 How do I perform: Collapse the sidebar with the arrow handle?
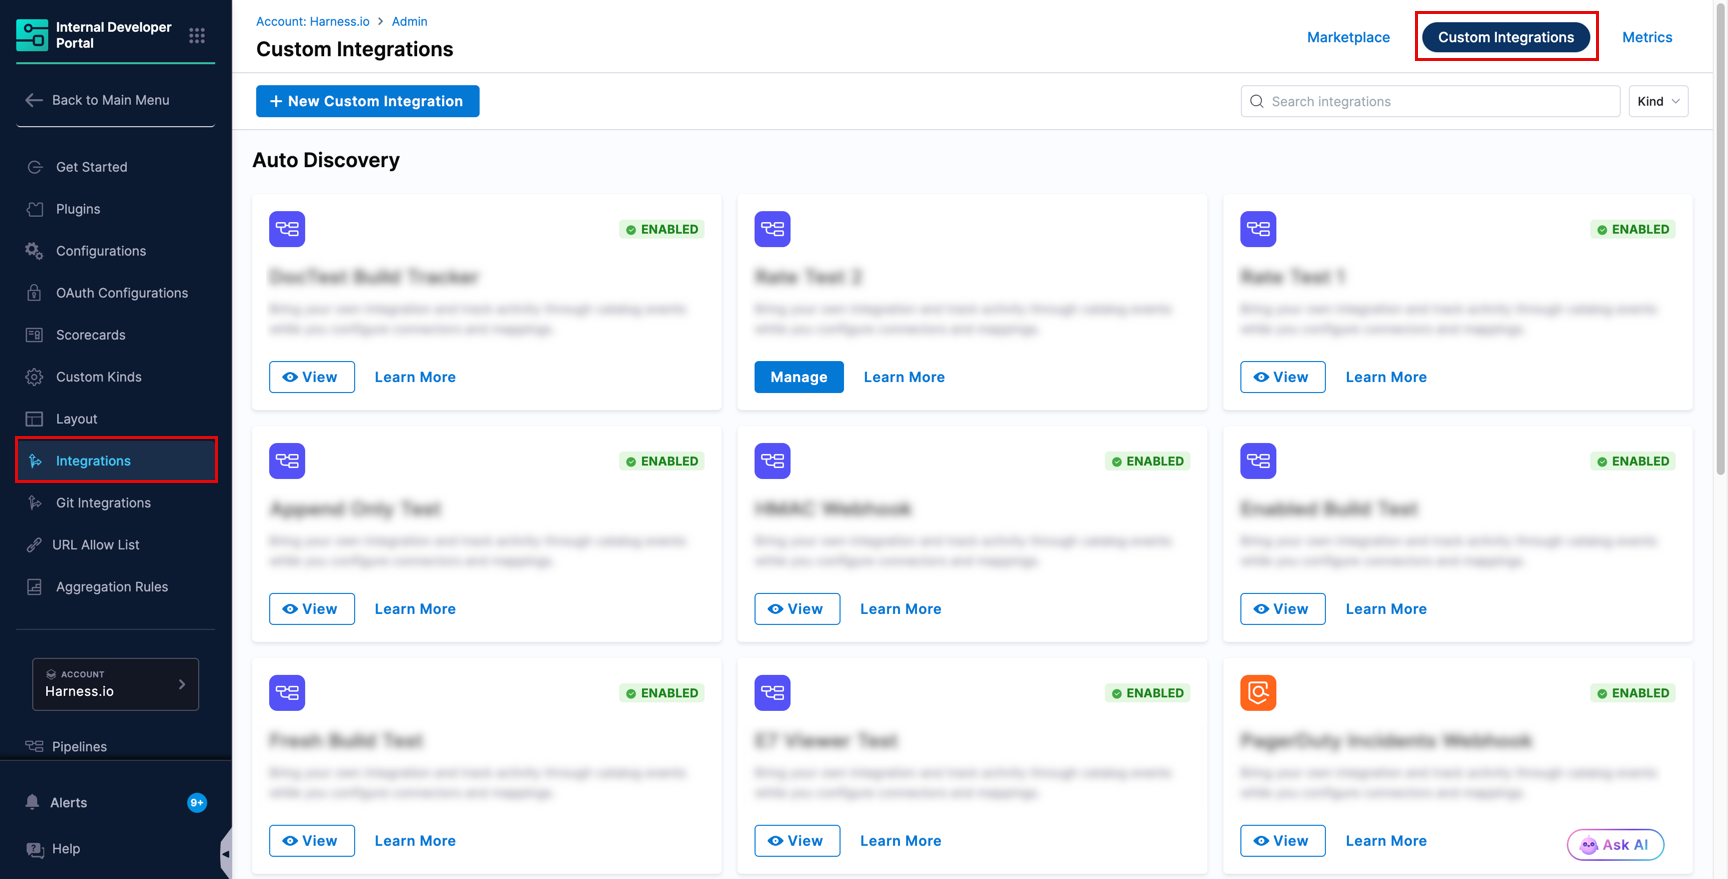226,854
